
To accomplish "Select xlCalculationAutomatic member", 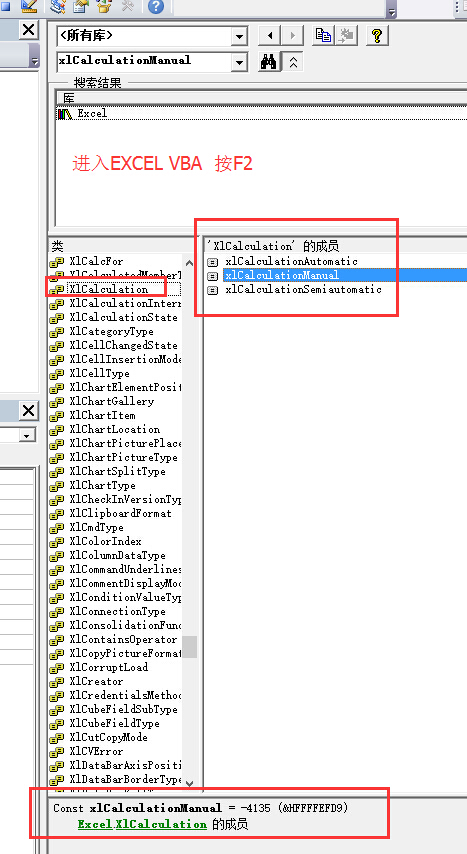I will (x=291, y=261).
